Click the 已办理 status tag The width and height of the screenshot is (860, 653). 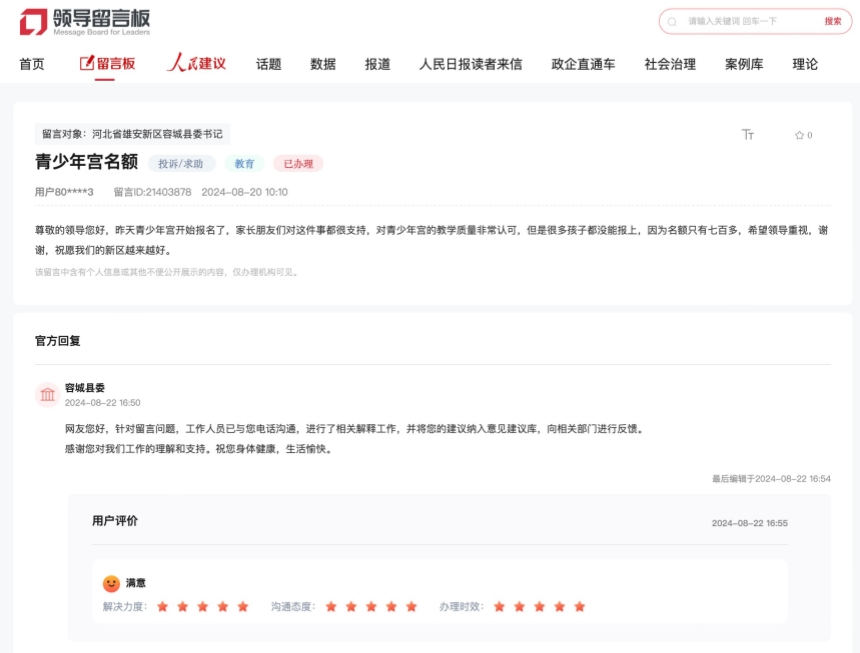pyautogui.click(x=297, y=164)
